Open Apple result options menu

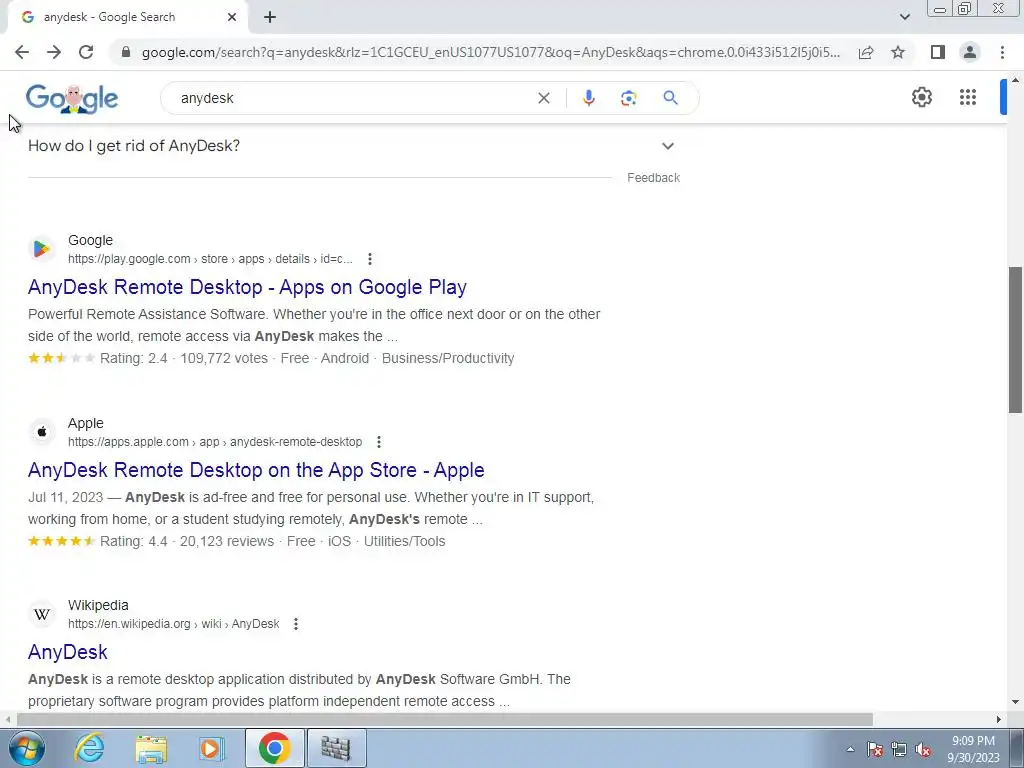click(x=379, y=442)
